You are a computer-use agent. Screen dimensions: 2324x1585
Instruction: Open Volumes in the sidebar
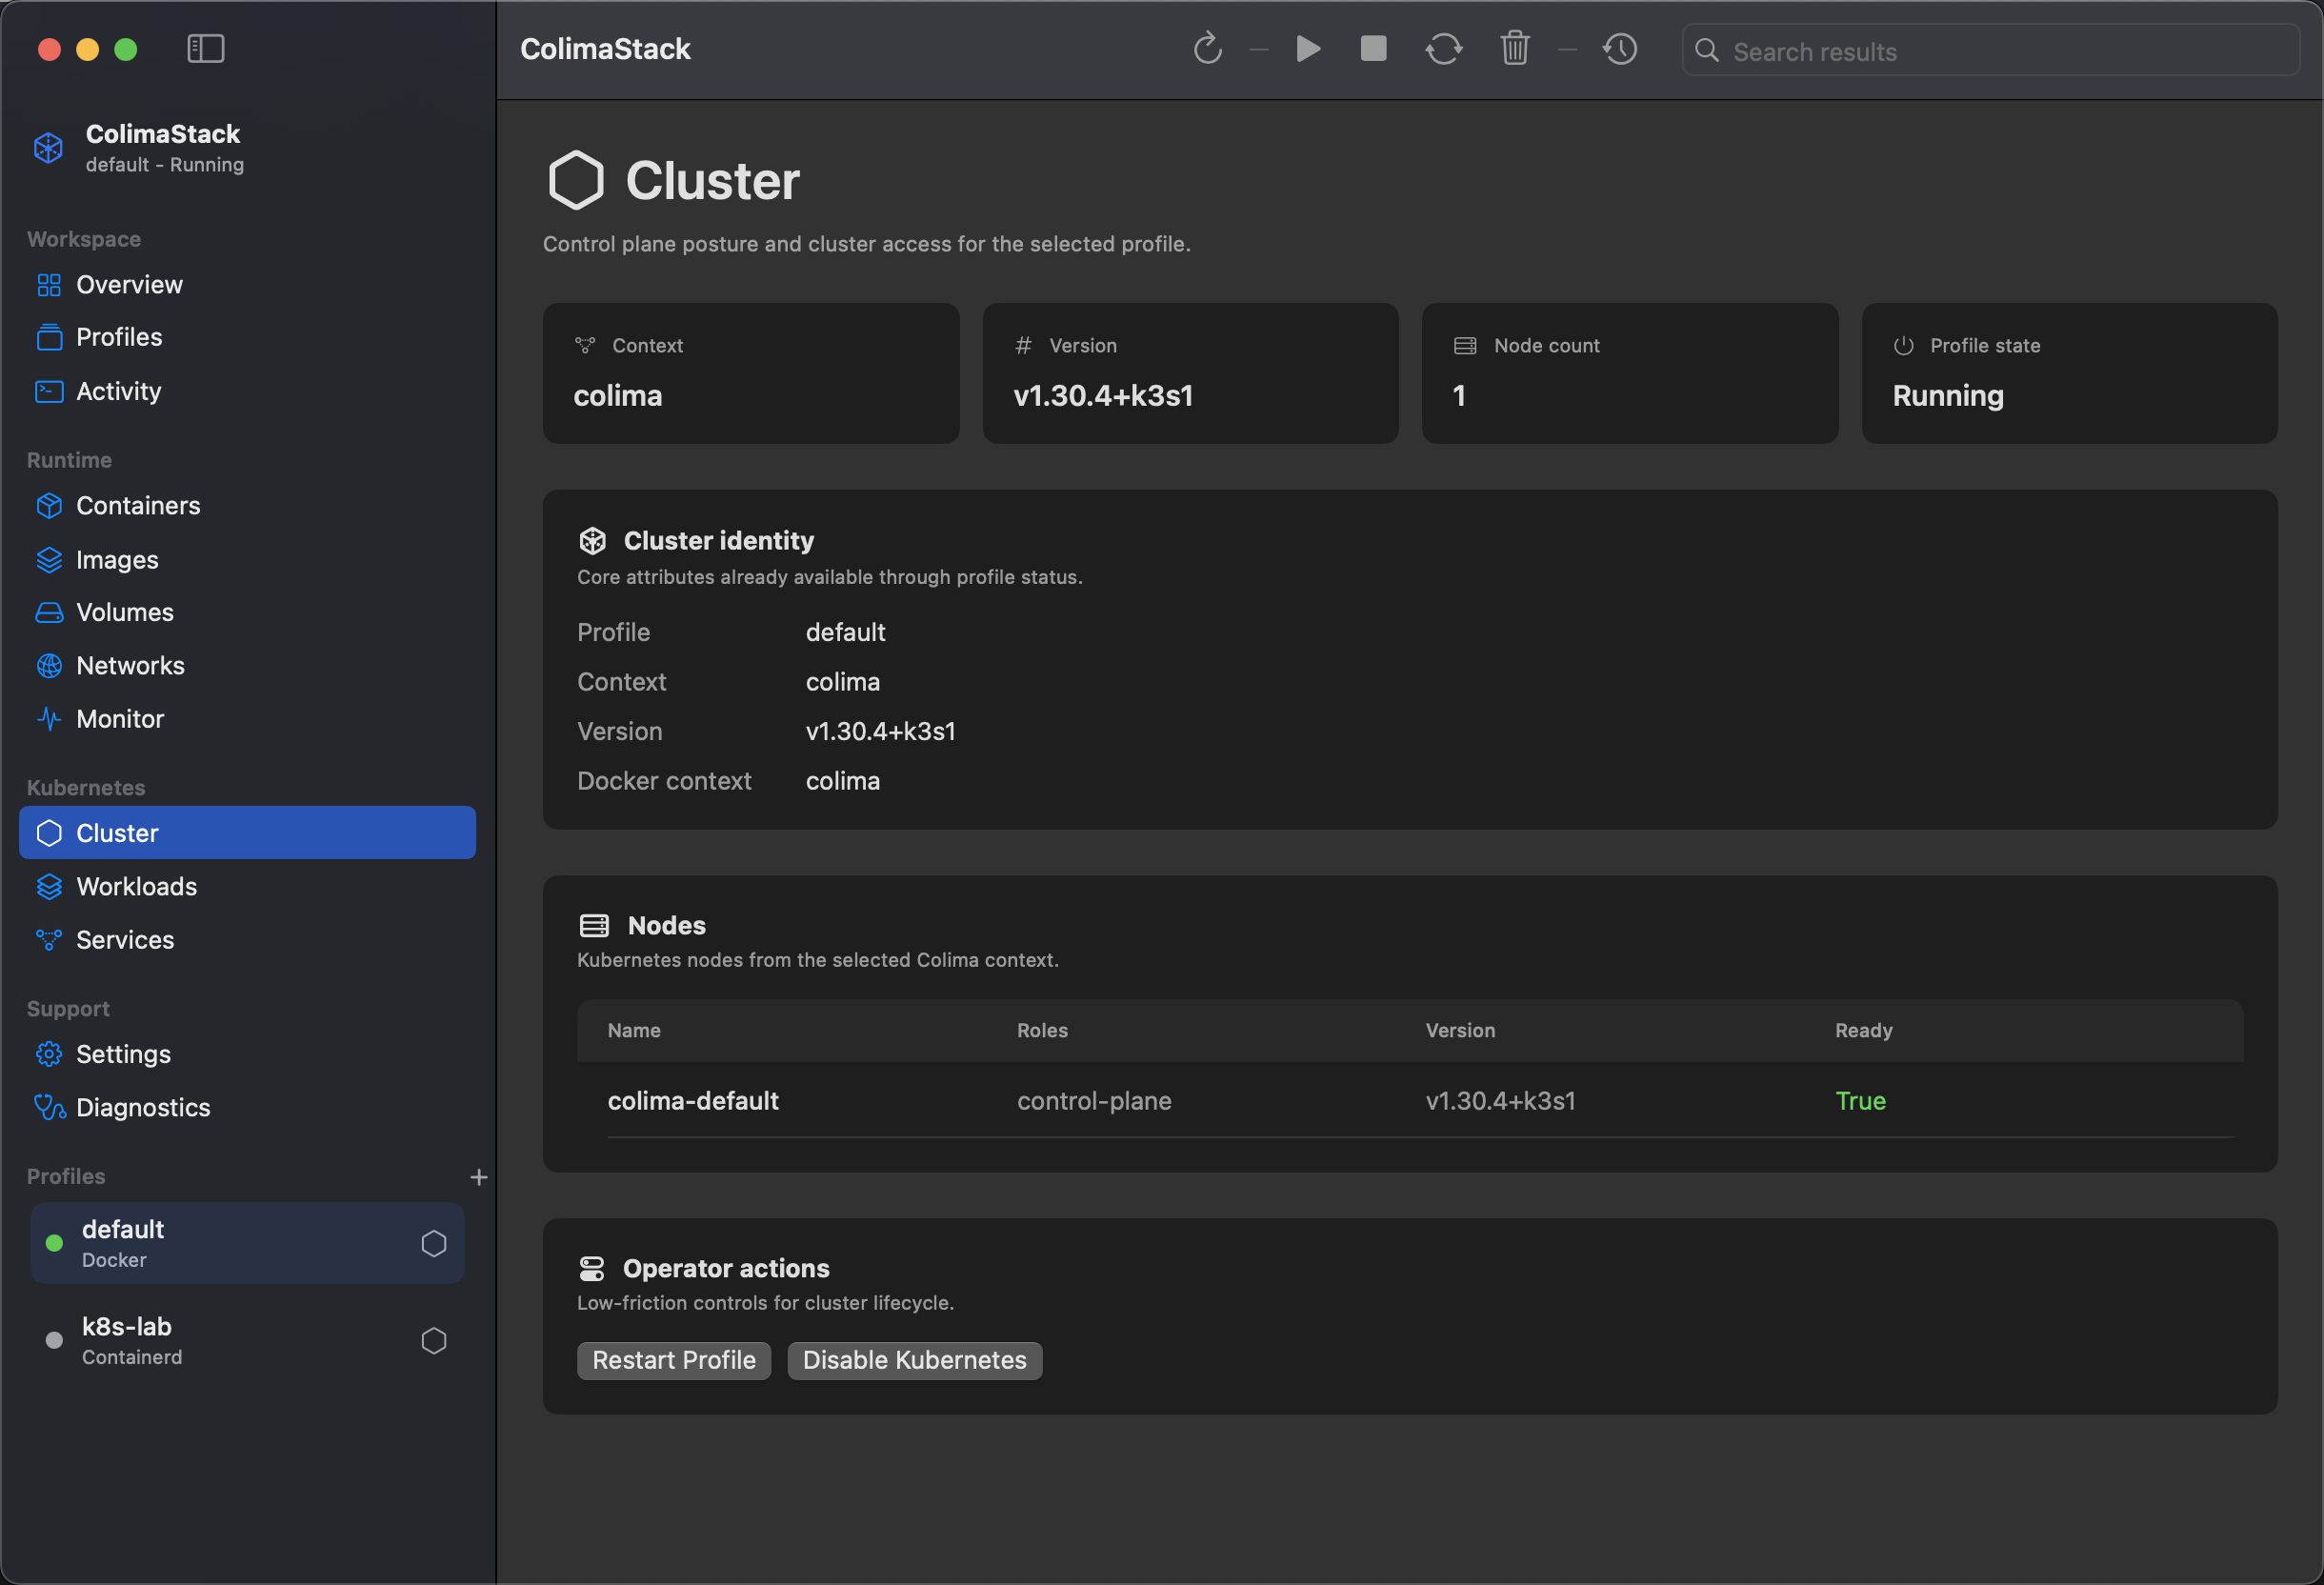click(247, 612)
